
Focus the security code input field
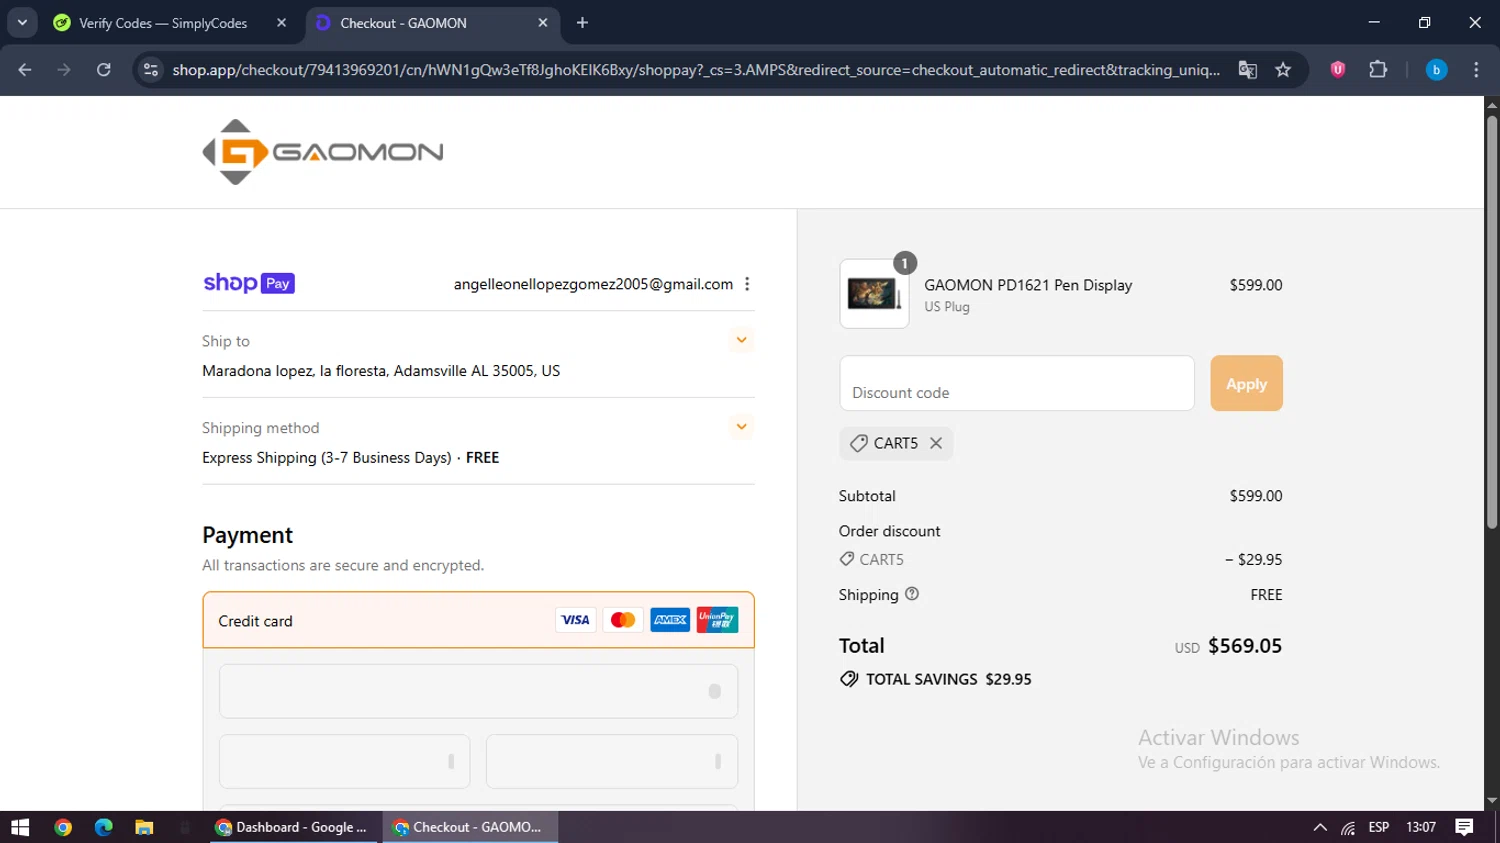pyautogui.click(x=612, y=762)
